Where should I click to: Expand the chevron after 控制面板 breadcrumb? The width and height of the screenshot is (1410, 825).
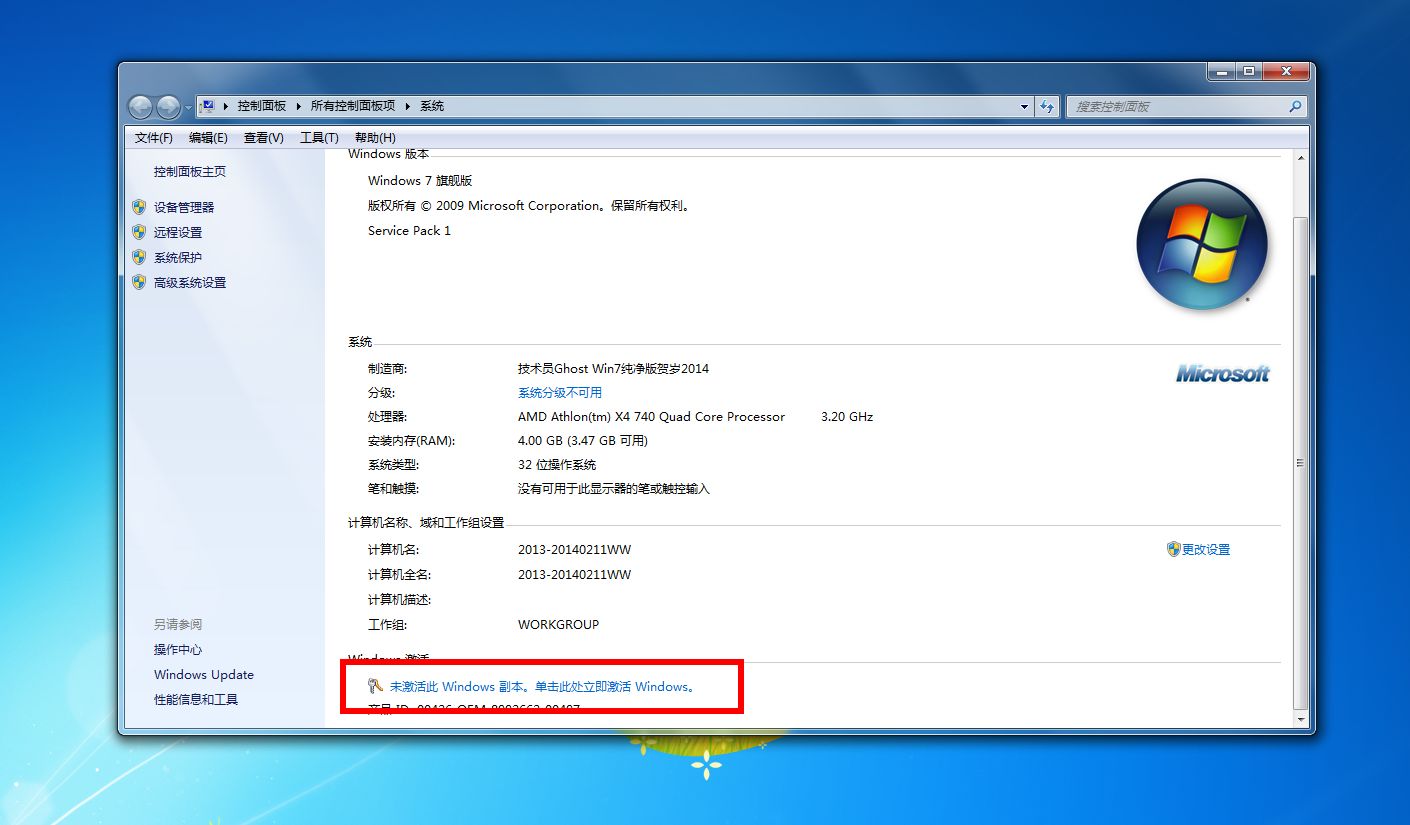pos(298,105)
